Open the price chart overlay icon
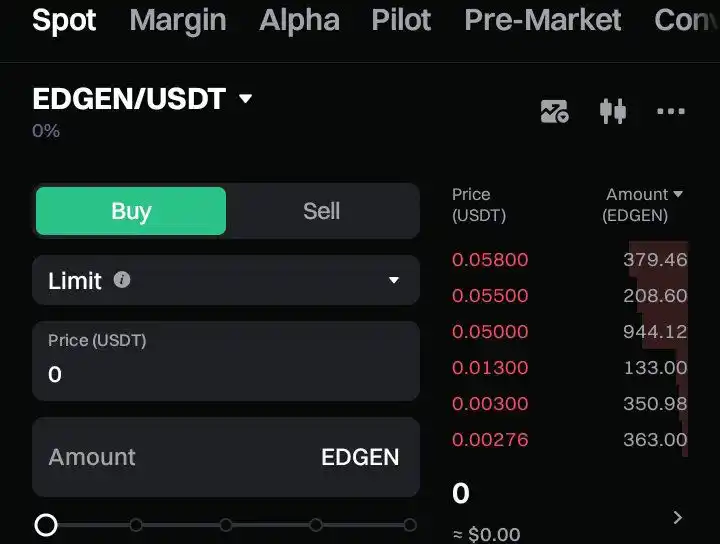720x544 pixels. pos(555,112)
